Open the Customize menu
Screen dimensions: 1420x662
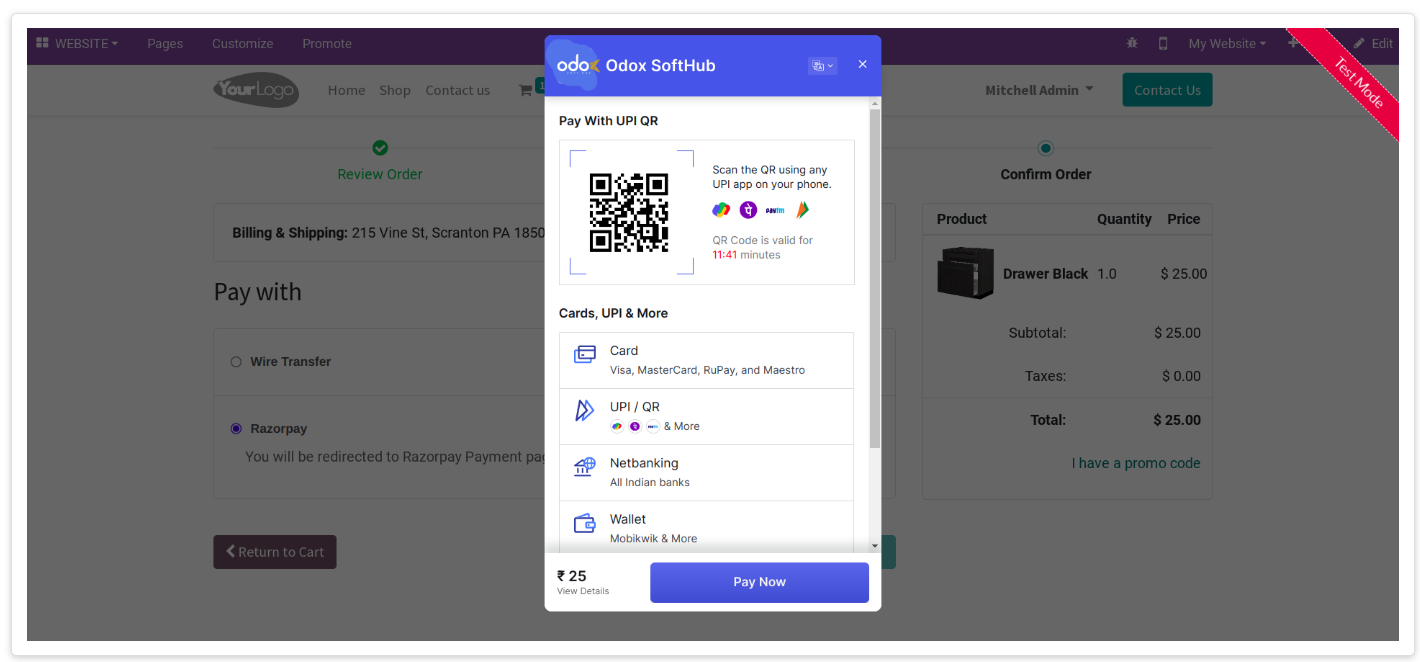(242, 43)
